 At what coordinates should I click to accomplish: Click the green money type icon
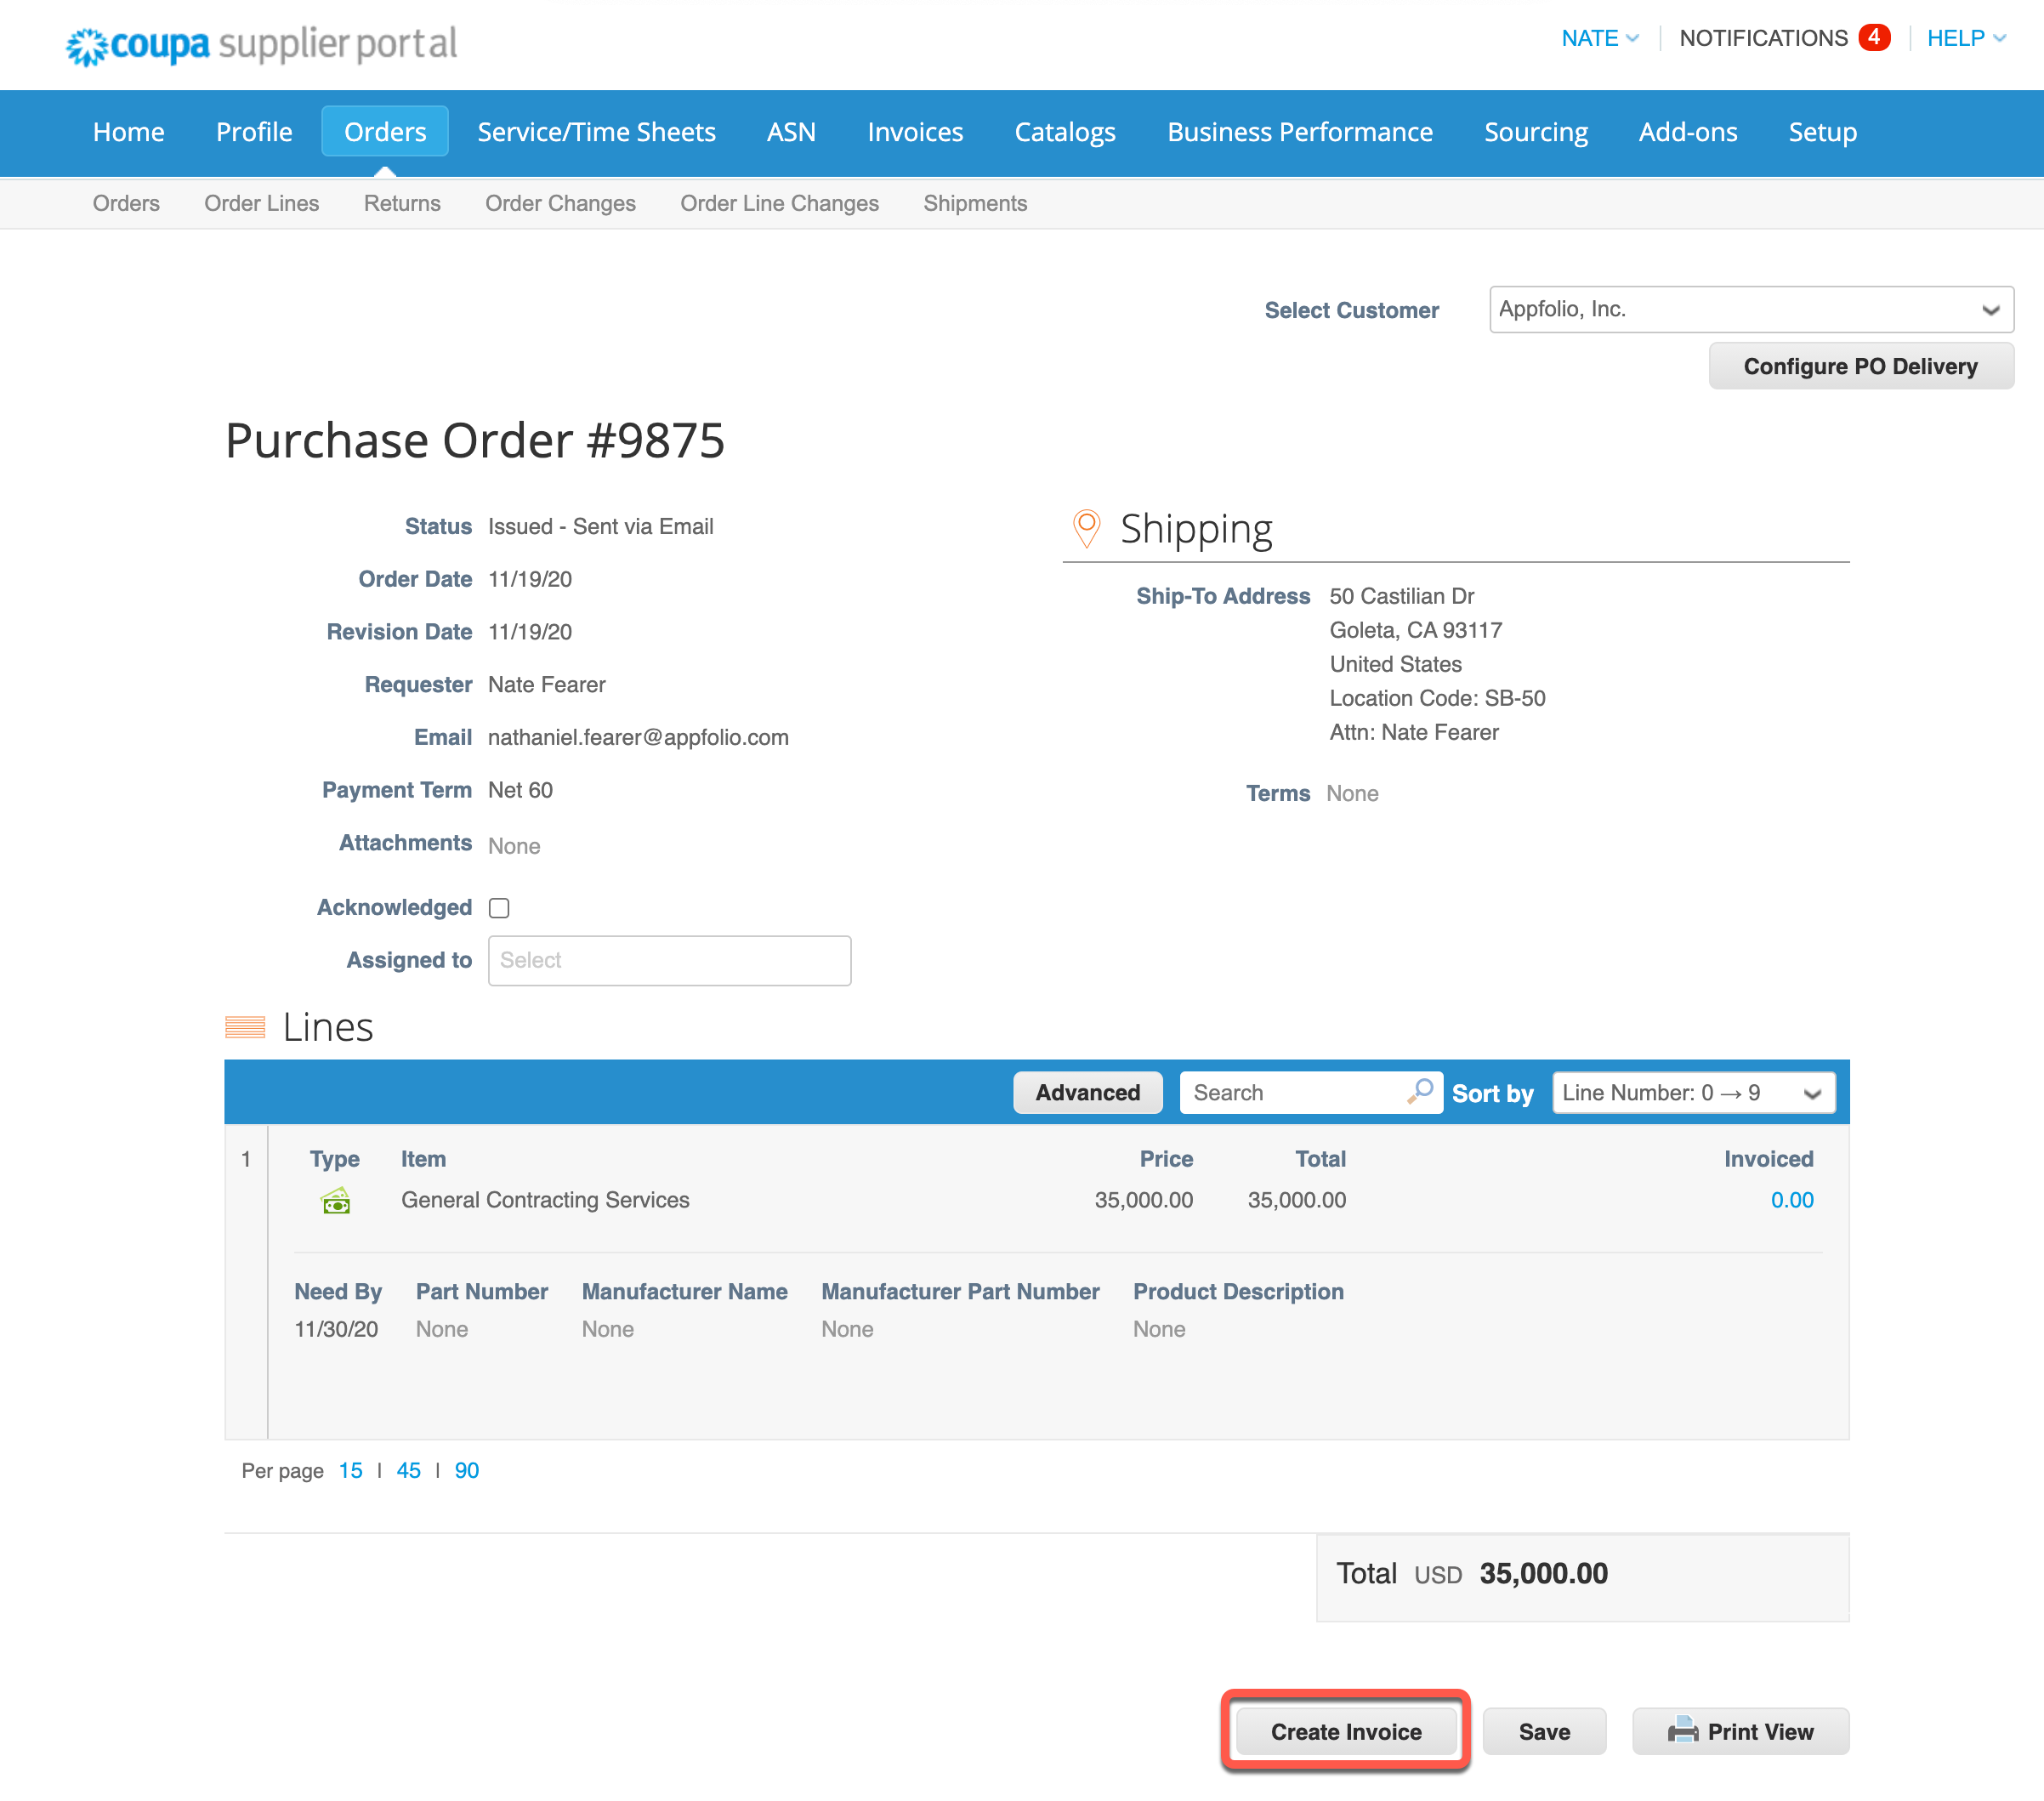coord(336,1200)
